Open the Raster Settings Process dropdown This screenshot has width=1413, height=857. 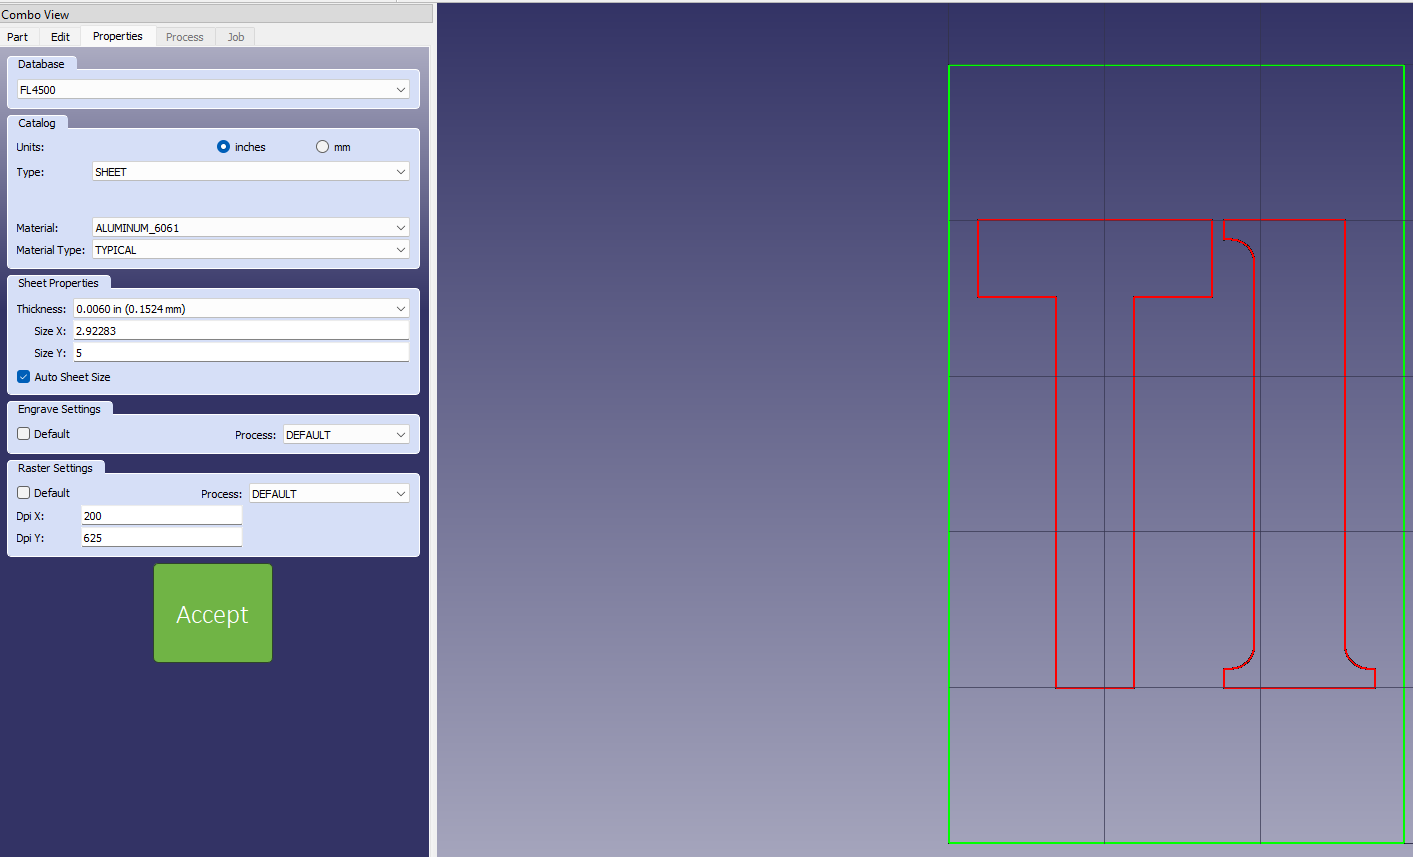pos(329,494)
